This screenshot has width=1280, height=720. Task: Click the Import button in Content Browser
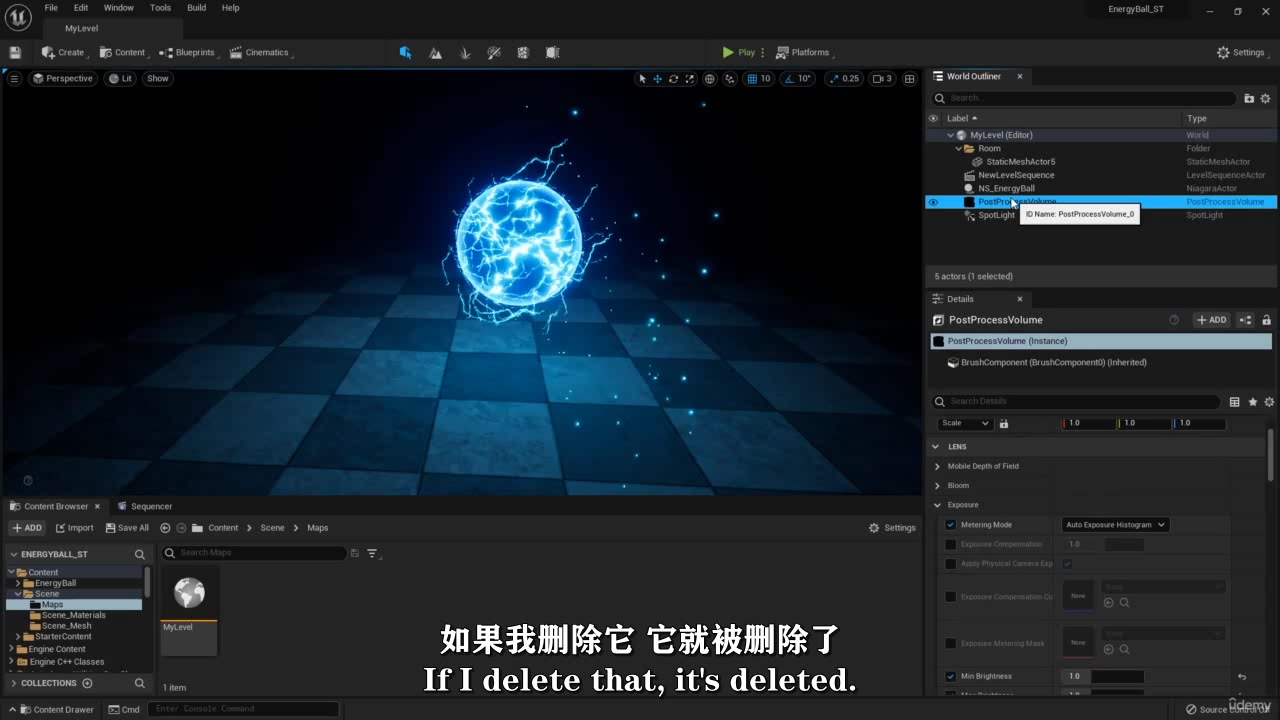pyautogui.click(x=75, y=528)
